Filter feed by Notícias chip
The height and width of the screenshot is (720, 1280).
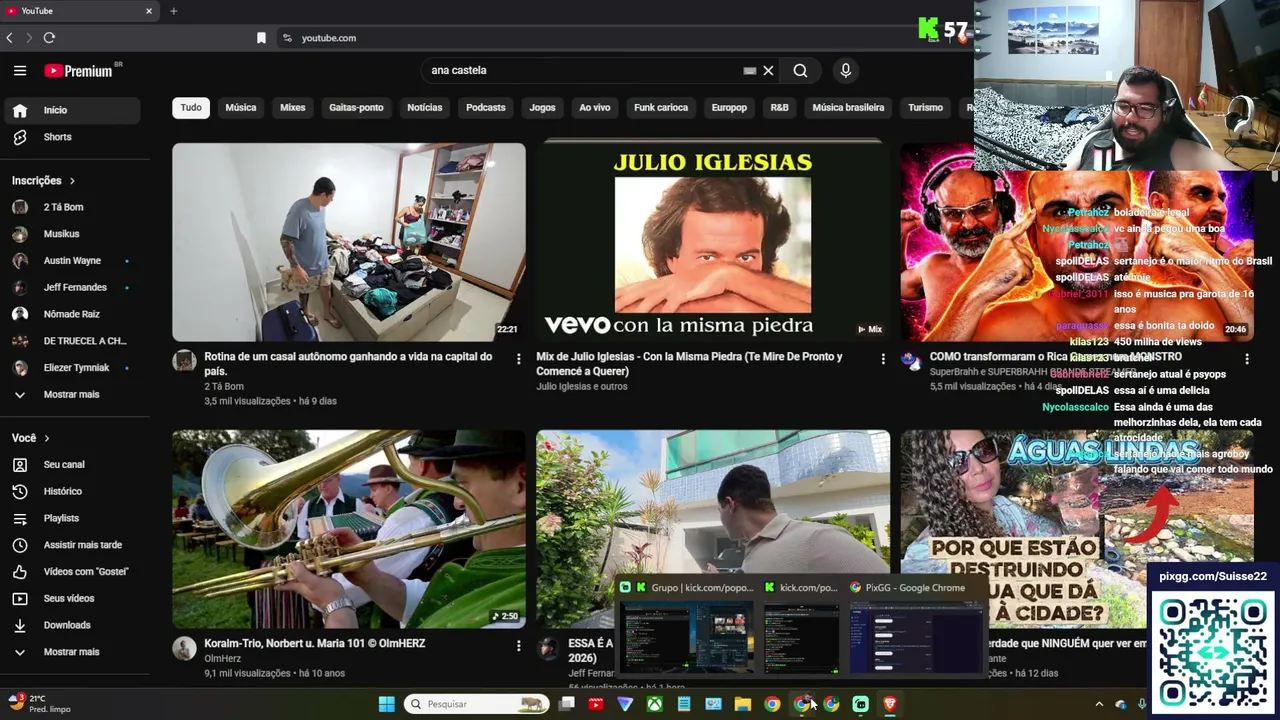tap(425, 108)
